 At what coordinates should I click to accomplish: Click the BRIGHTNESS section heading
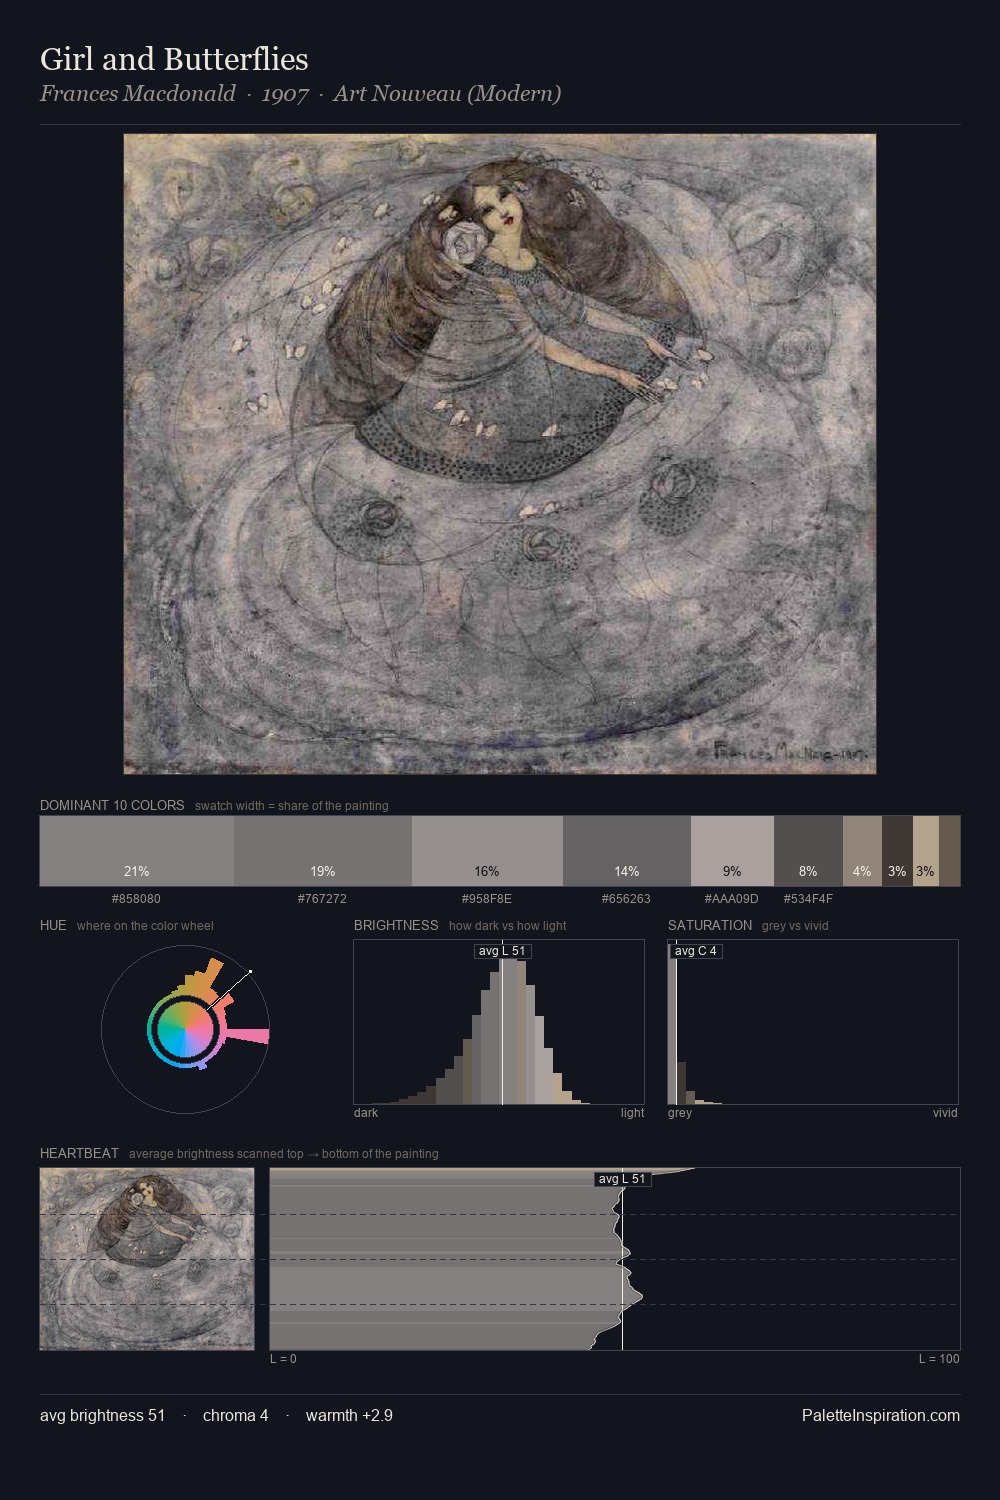[x=396, y=925]
